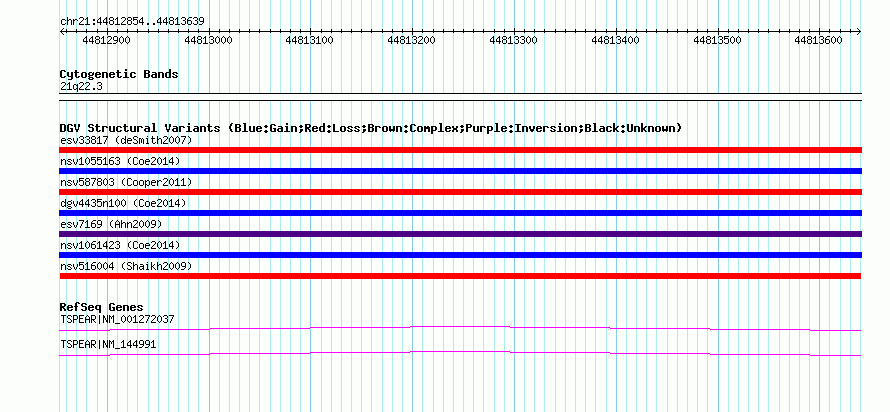Click ruler tick label 44813100
This screenshot has width=890, height=412.
[309, 40]
